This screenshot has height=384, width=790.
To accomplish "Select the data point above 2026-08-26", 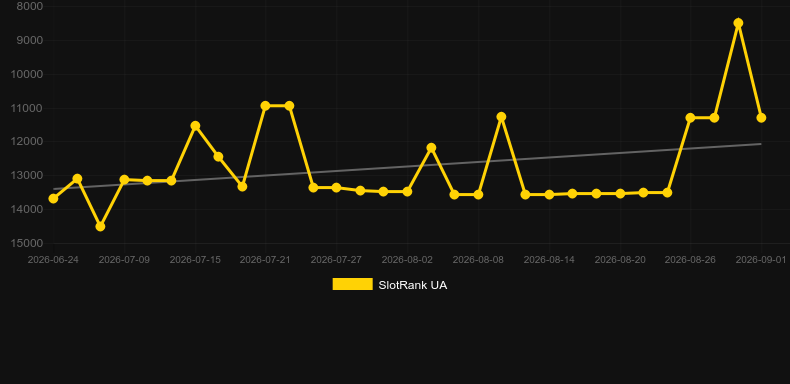I will (690, 117).
